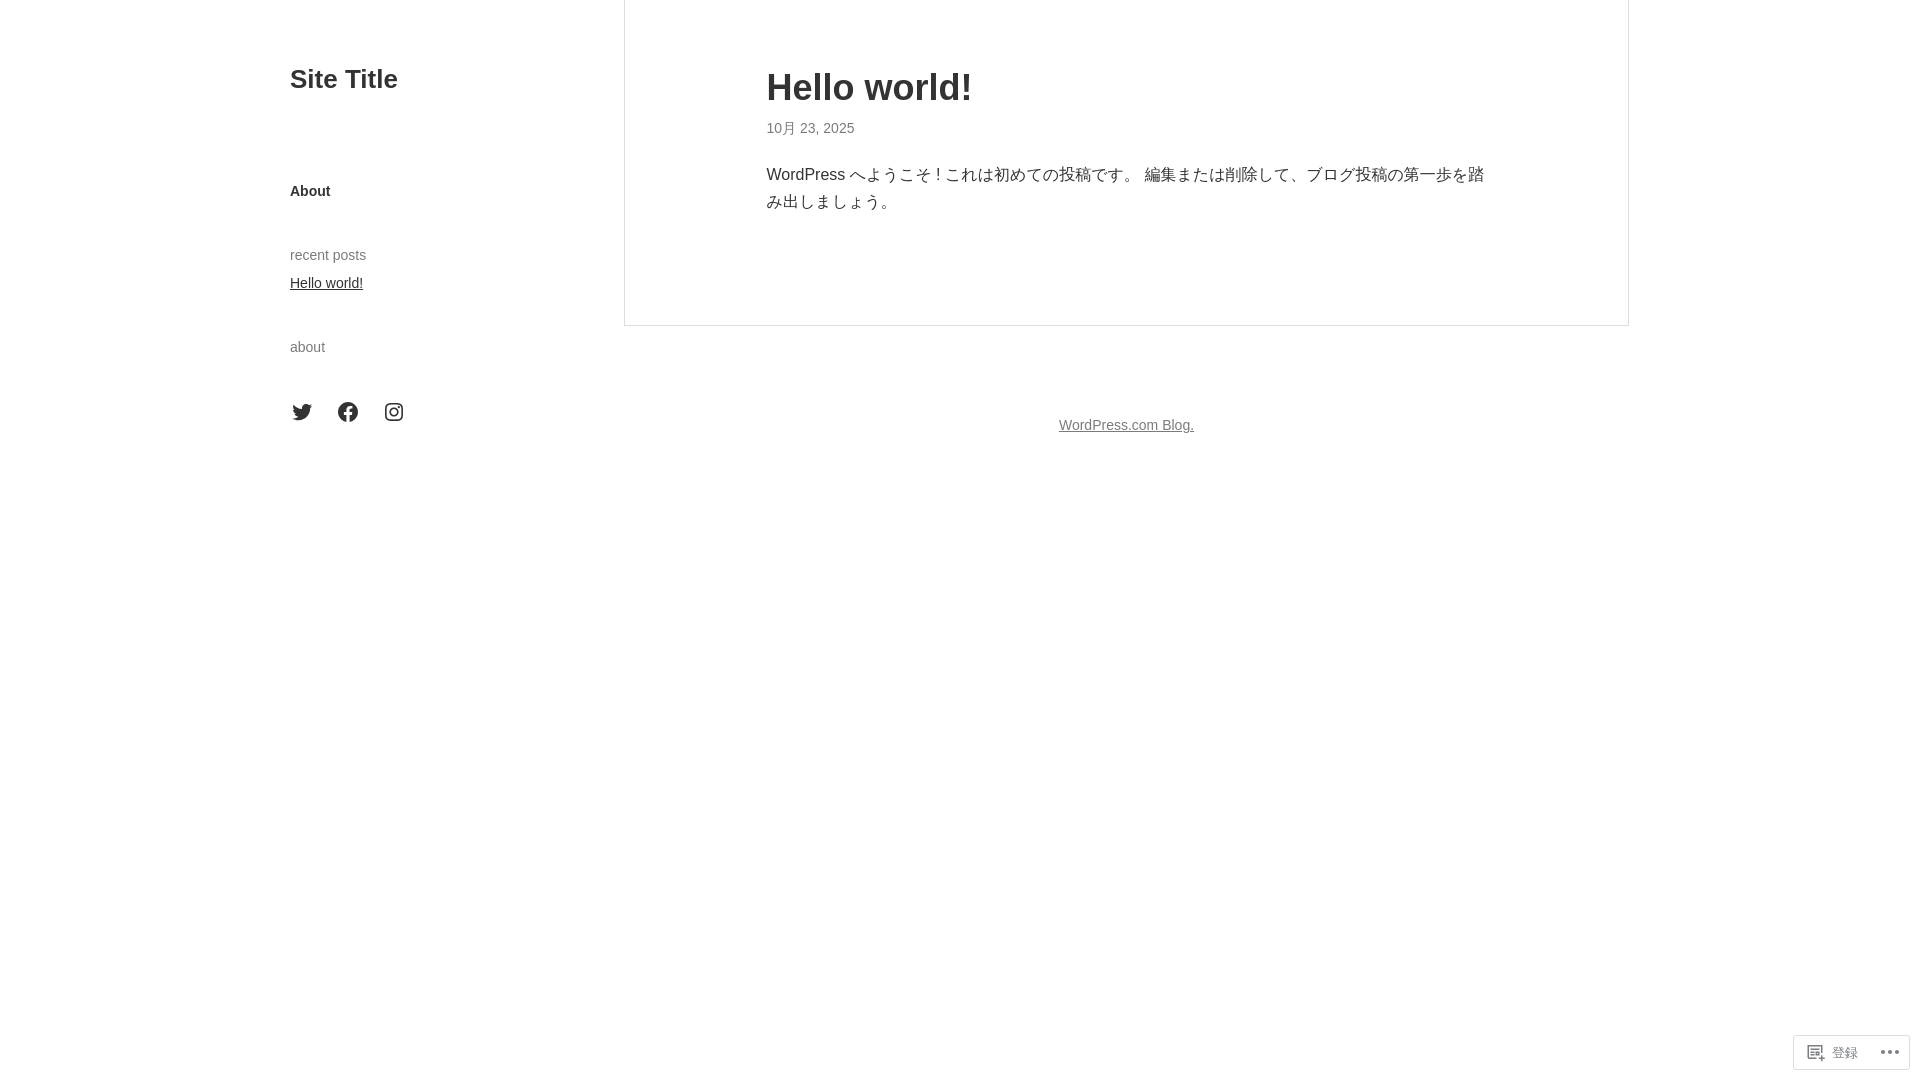The width and height of the screenshot is (1920, 1080).
Task: Open the Facebook social link icon
Action: tap(348, 412)
